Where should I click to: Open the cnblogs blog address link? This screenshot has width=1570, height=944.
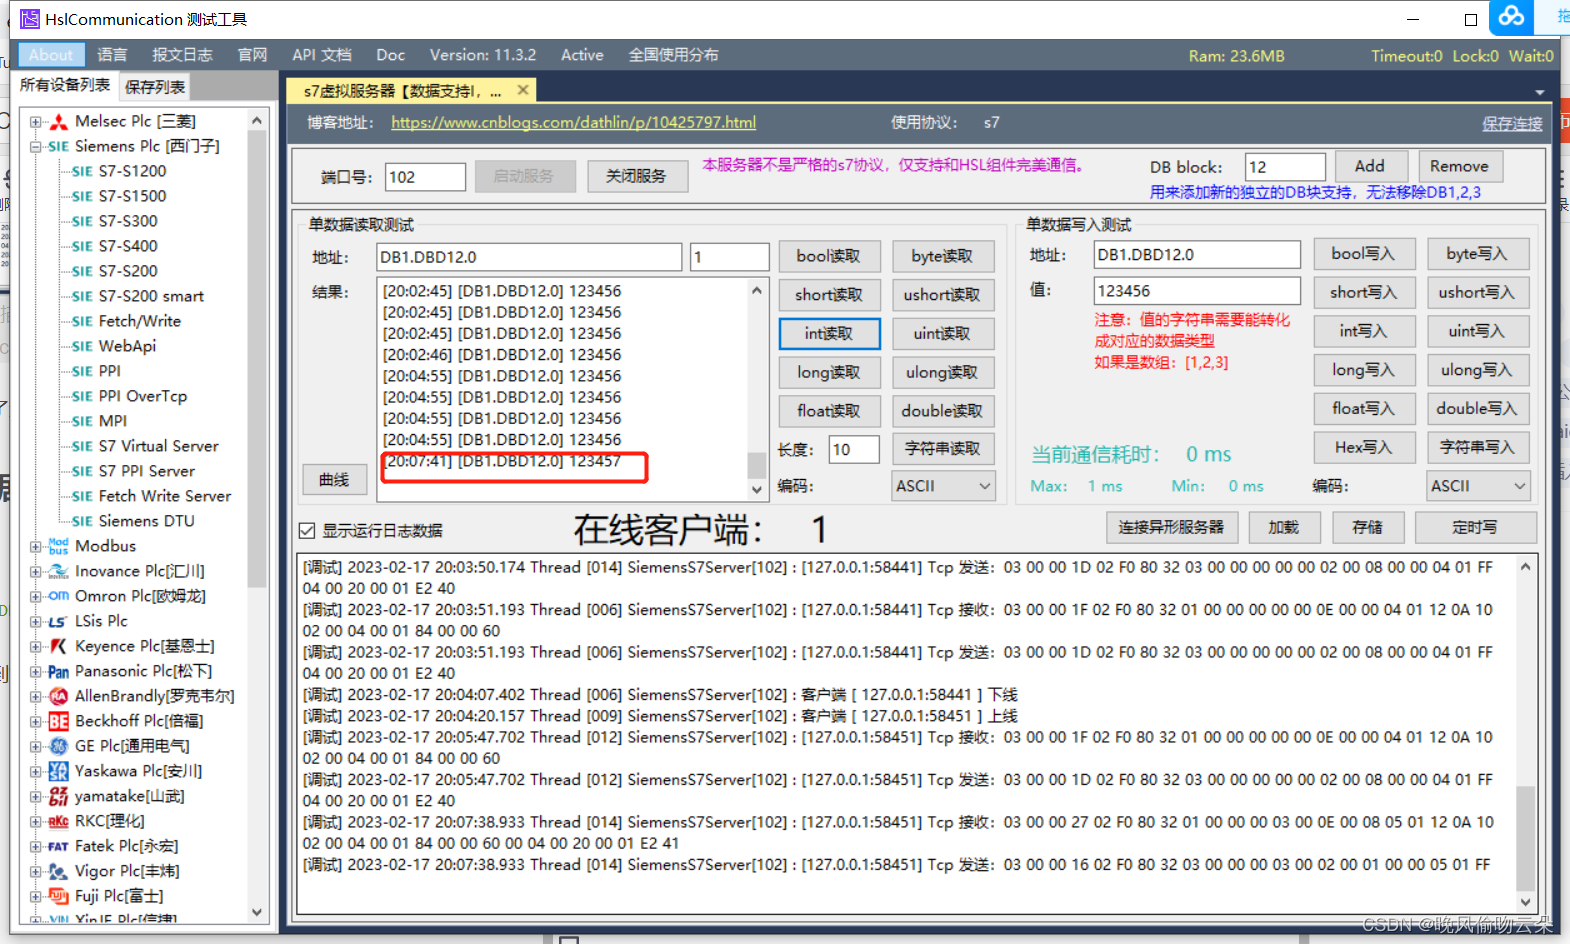point(573,122)
